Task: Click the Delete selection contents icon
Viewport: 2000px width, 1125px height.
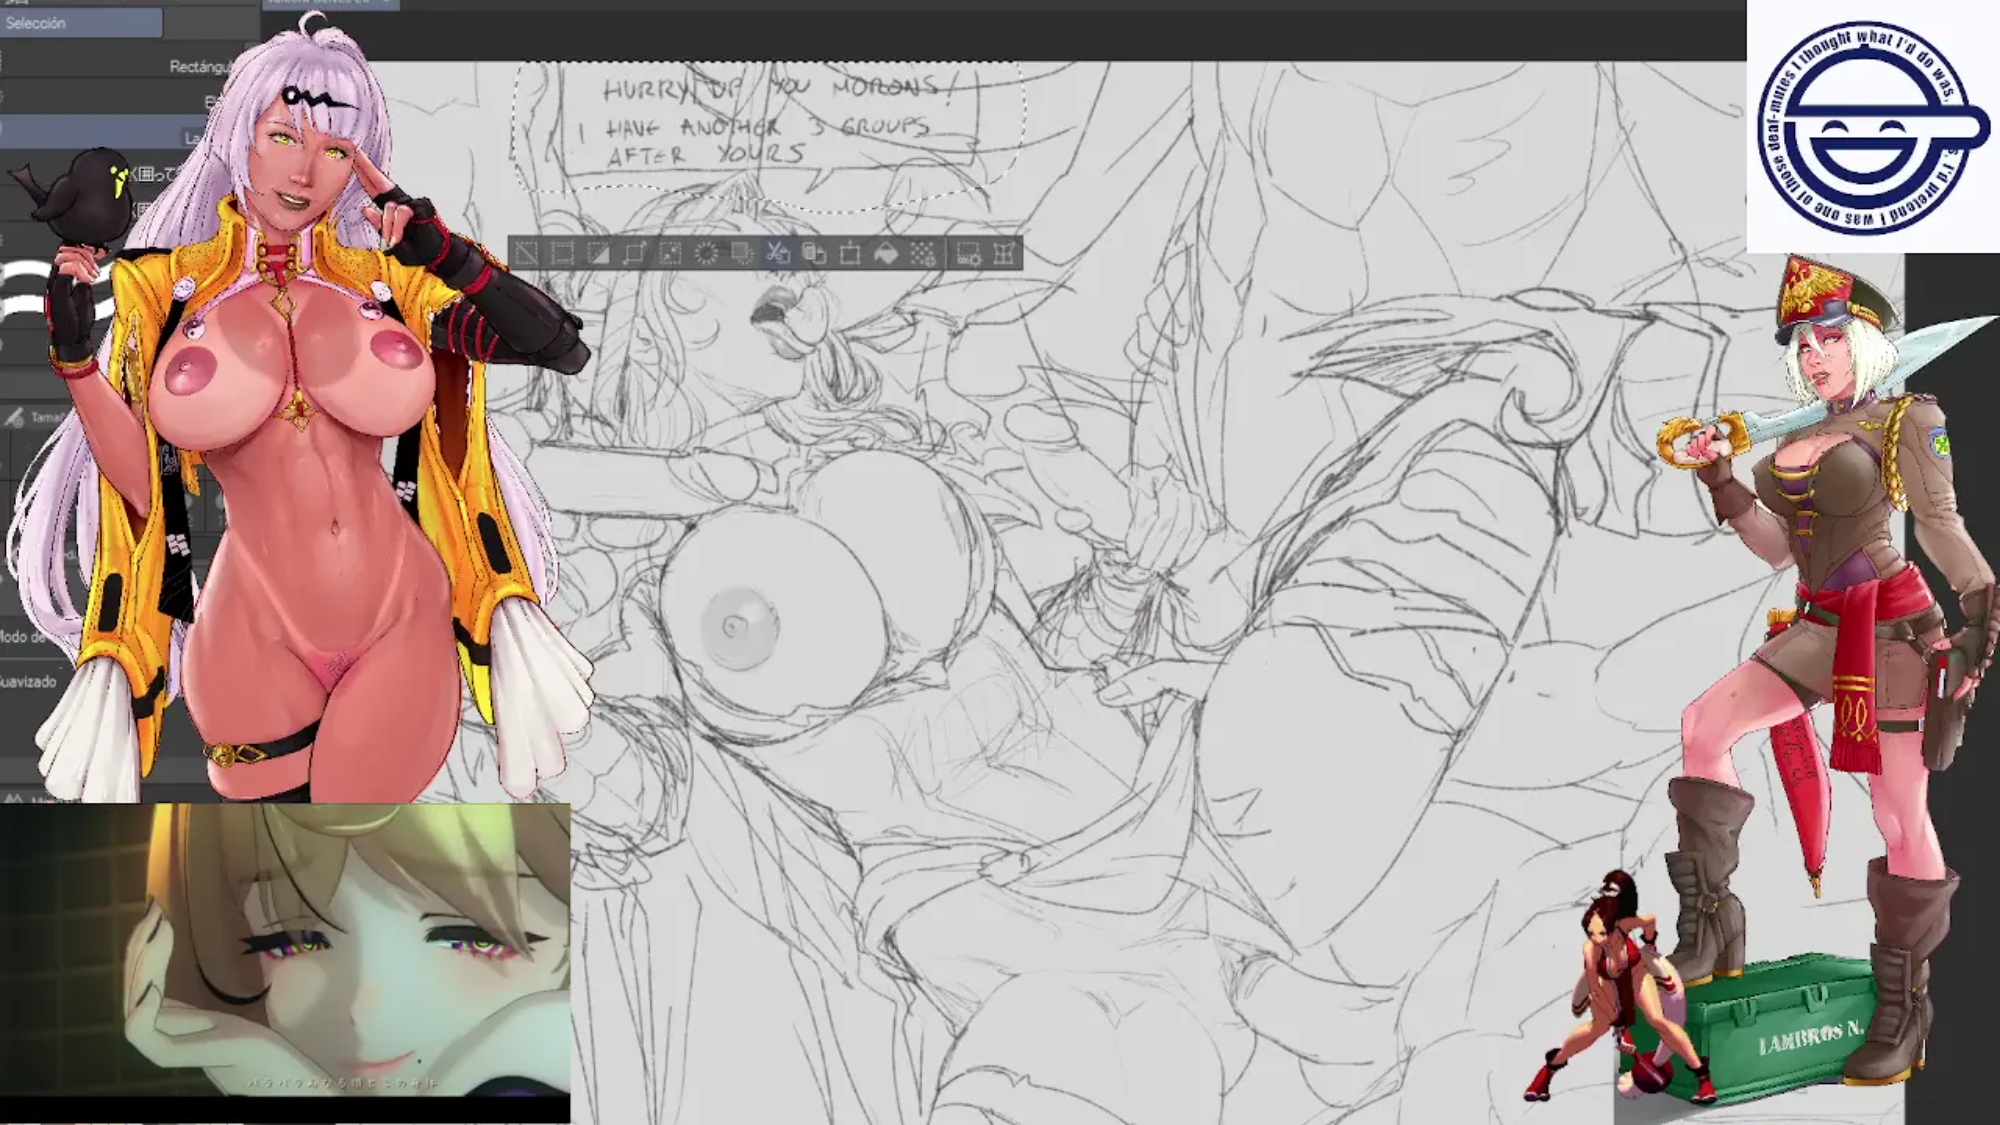Action: (706, 254)
